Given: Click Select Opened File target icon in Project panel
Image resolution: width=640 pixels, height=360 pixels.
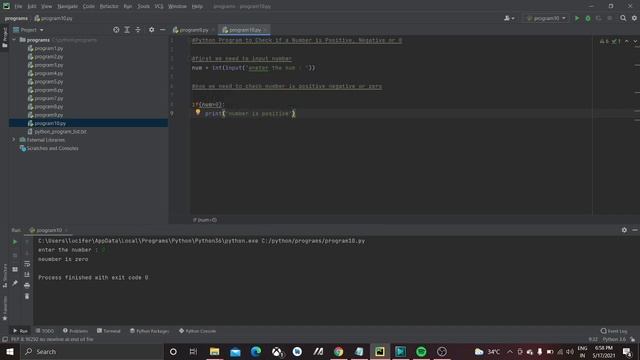Looking at the screenshot, I should pyautogui.click(x=116, y=30).
